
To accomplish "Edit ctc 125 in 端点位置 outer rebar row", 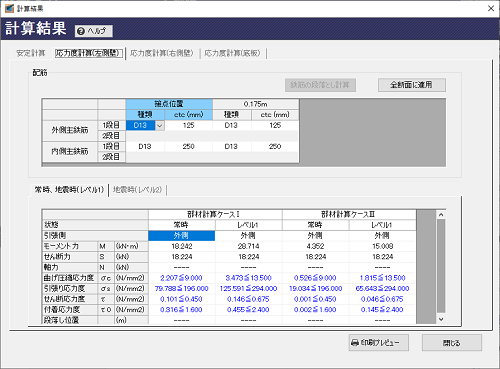I will tap(189, 125).
